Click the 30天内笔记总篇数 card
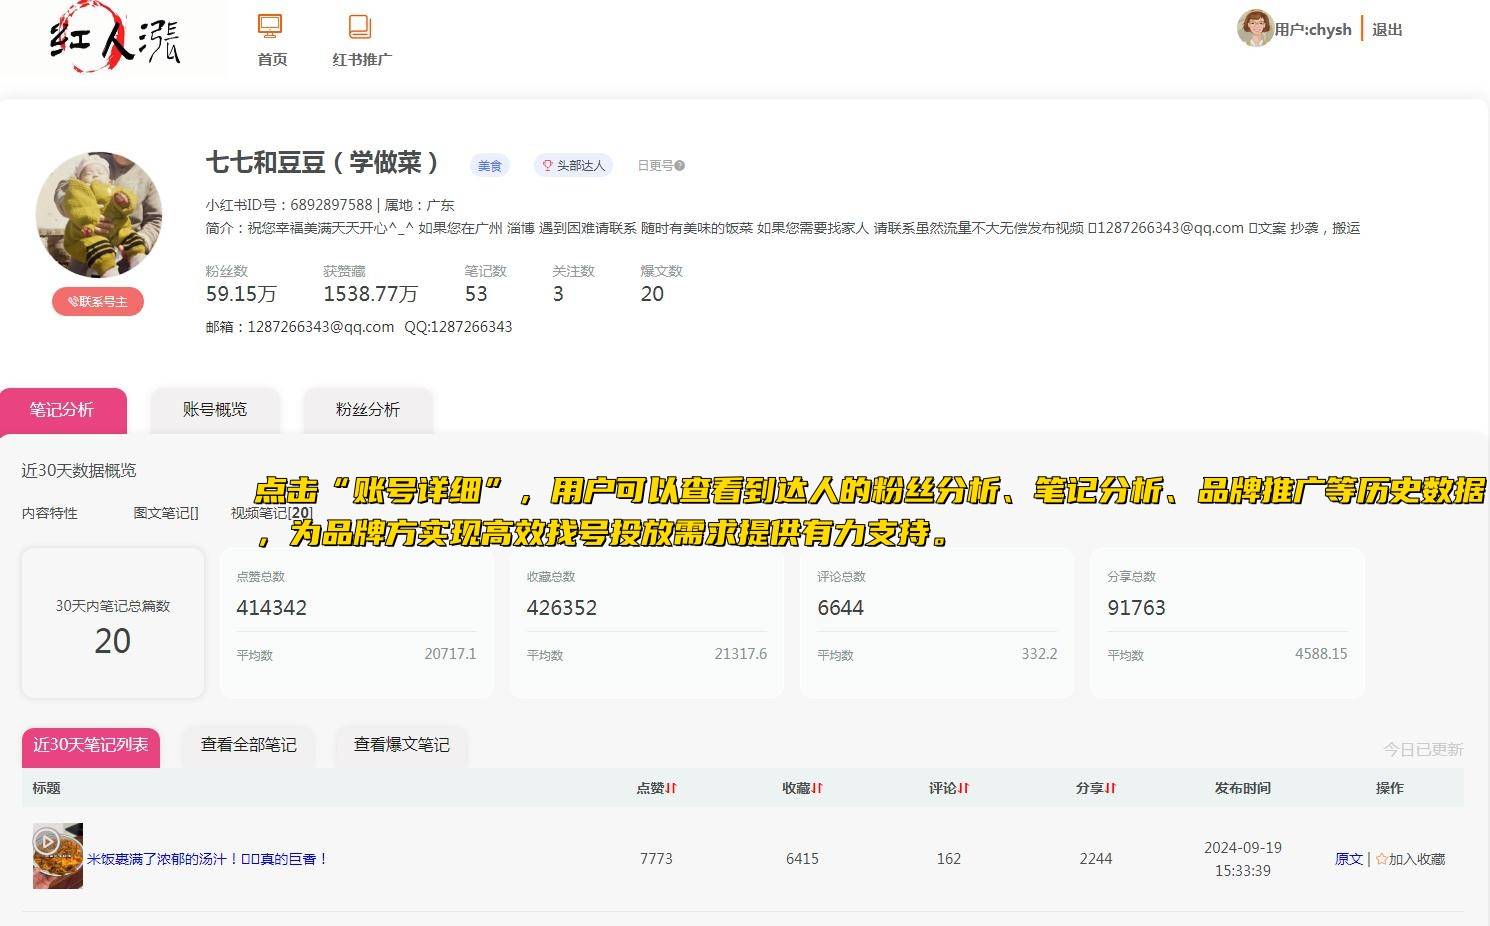Image resolution: width=1490 pixels, height=926 pixels. click(x=113, y=623)
